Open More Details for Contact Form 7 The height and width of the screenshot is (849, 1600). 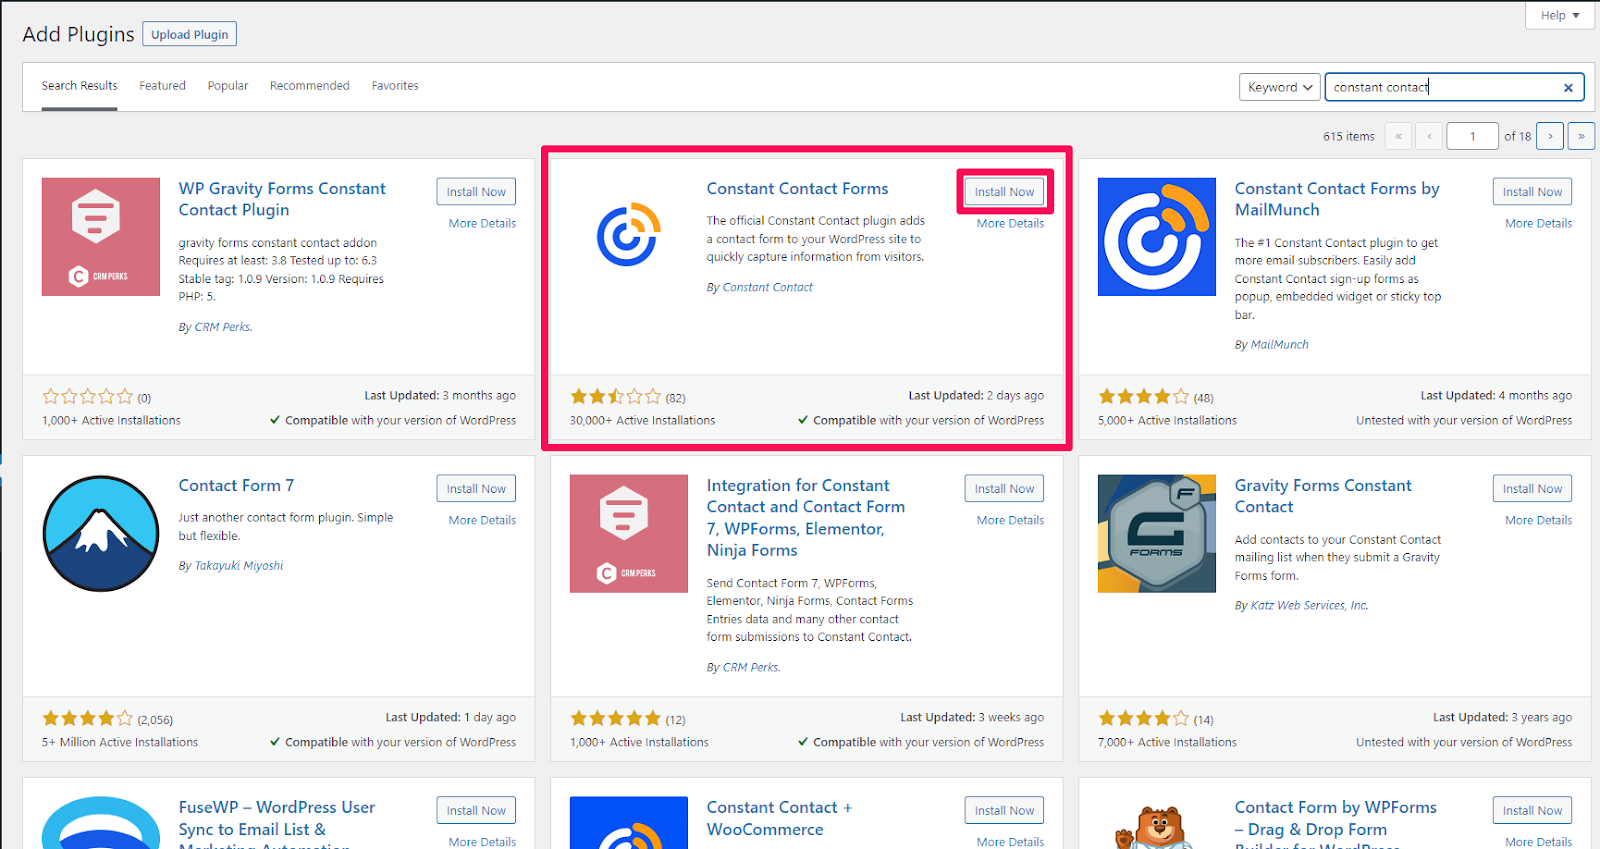482,520
